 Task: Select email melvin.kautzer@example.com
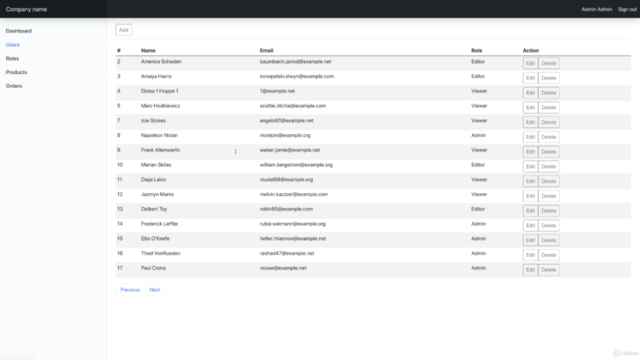click(294, 194)
